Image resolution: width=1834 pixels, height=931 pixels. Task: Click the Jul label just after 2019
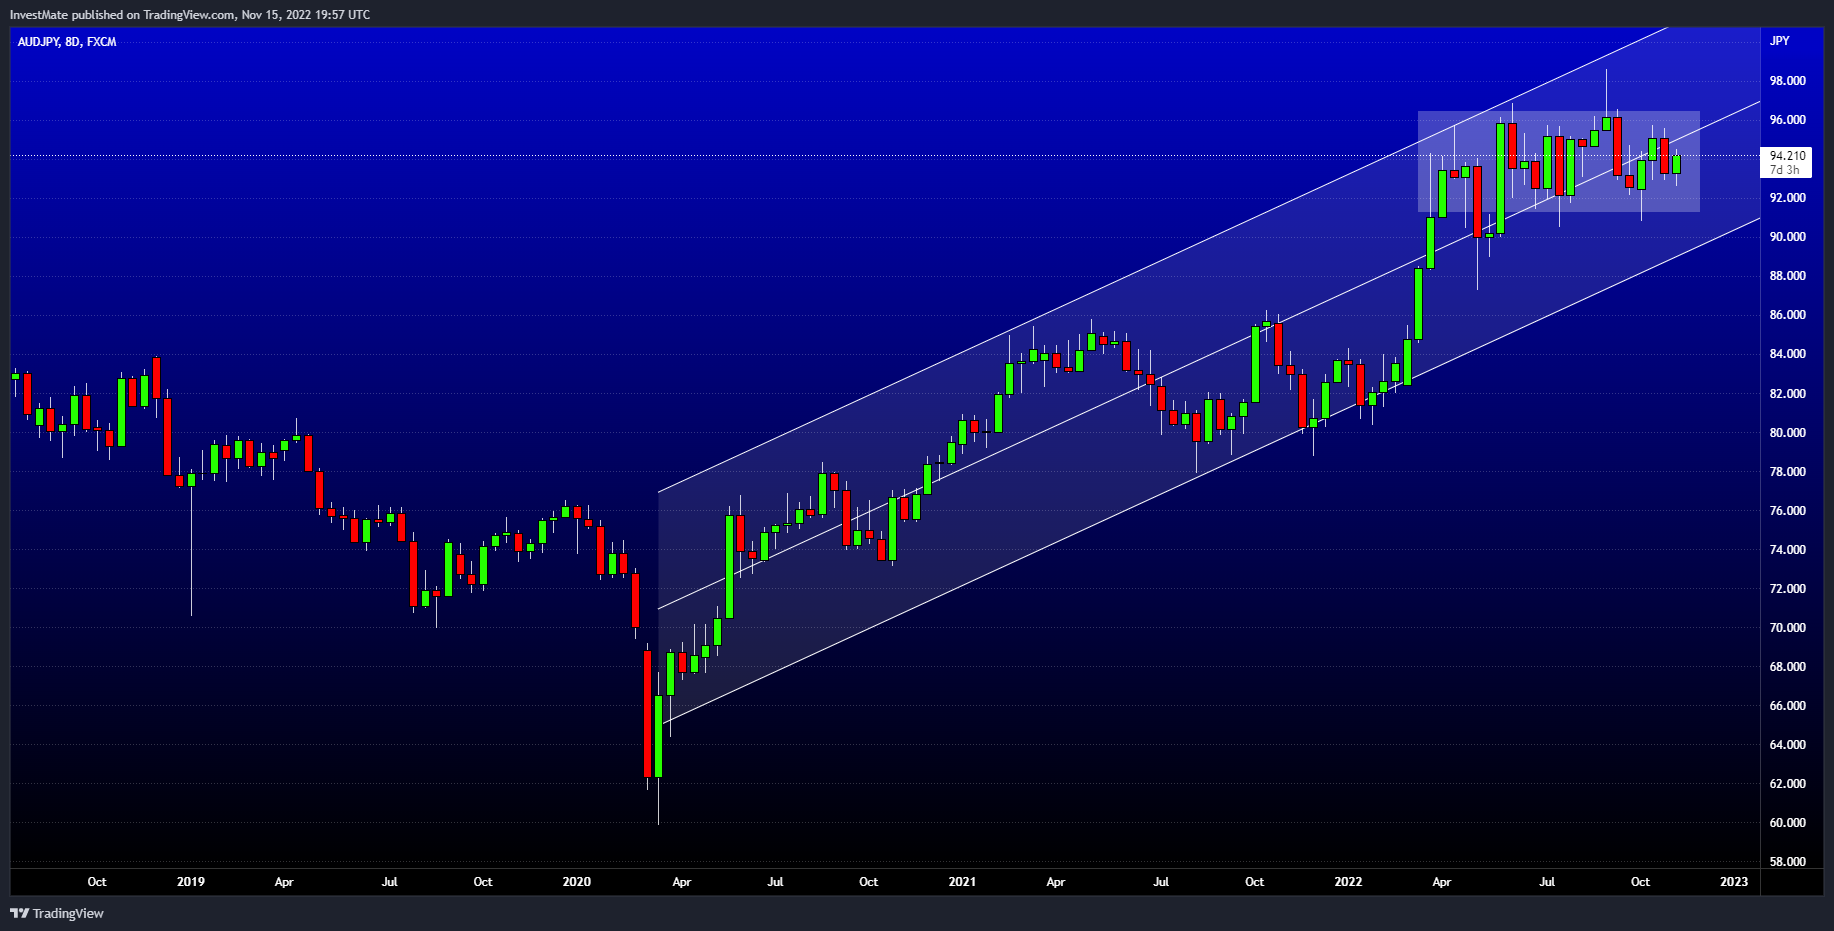point(390,882)
